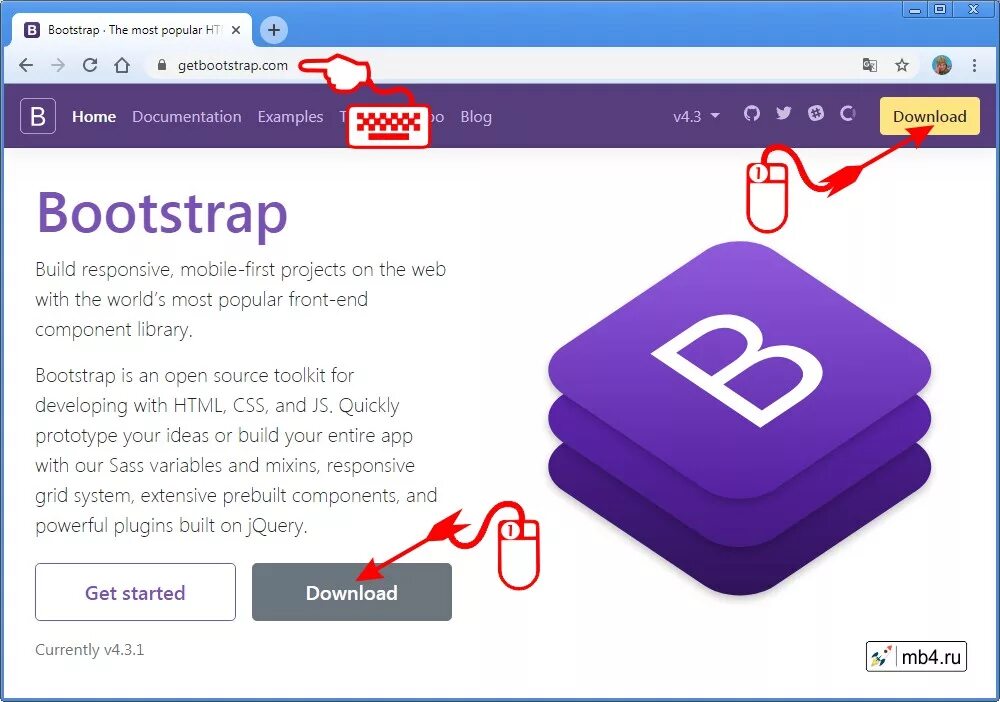
Task: Open the Open Collective icon link
Action: (x=848, y=113)
